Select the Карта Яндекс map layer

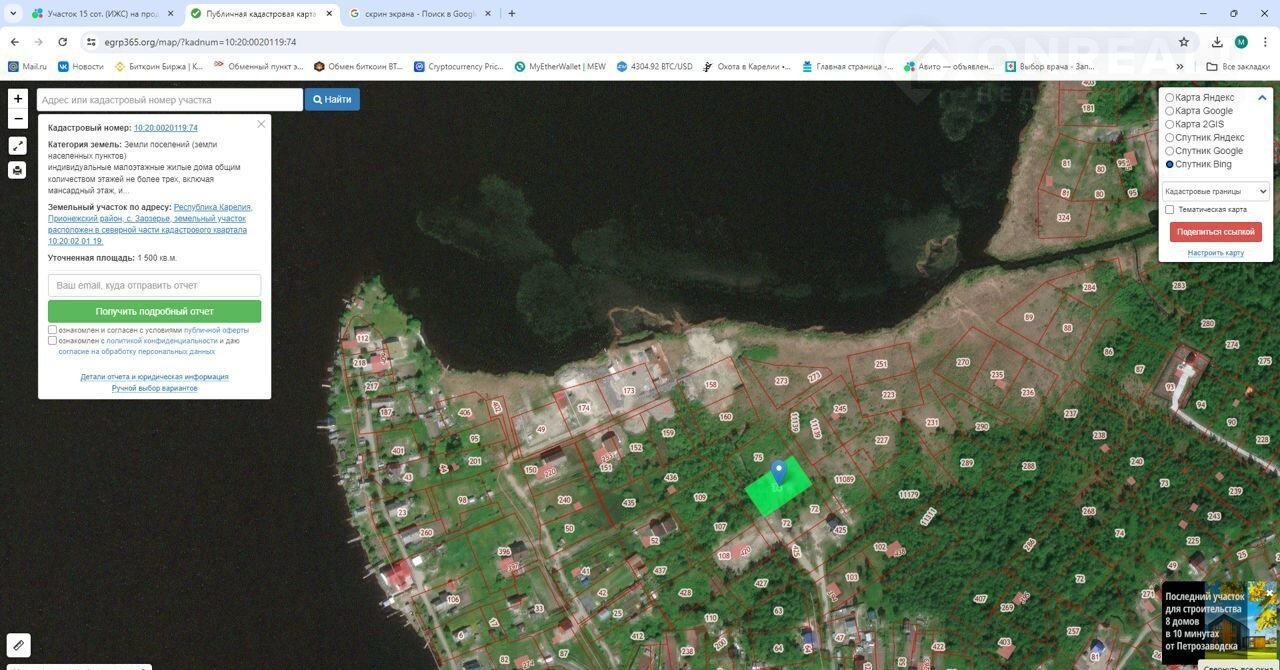click(1170, 98)
